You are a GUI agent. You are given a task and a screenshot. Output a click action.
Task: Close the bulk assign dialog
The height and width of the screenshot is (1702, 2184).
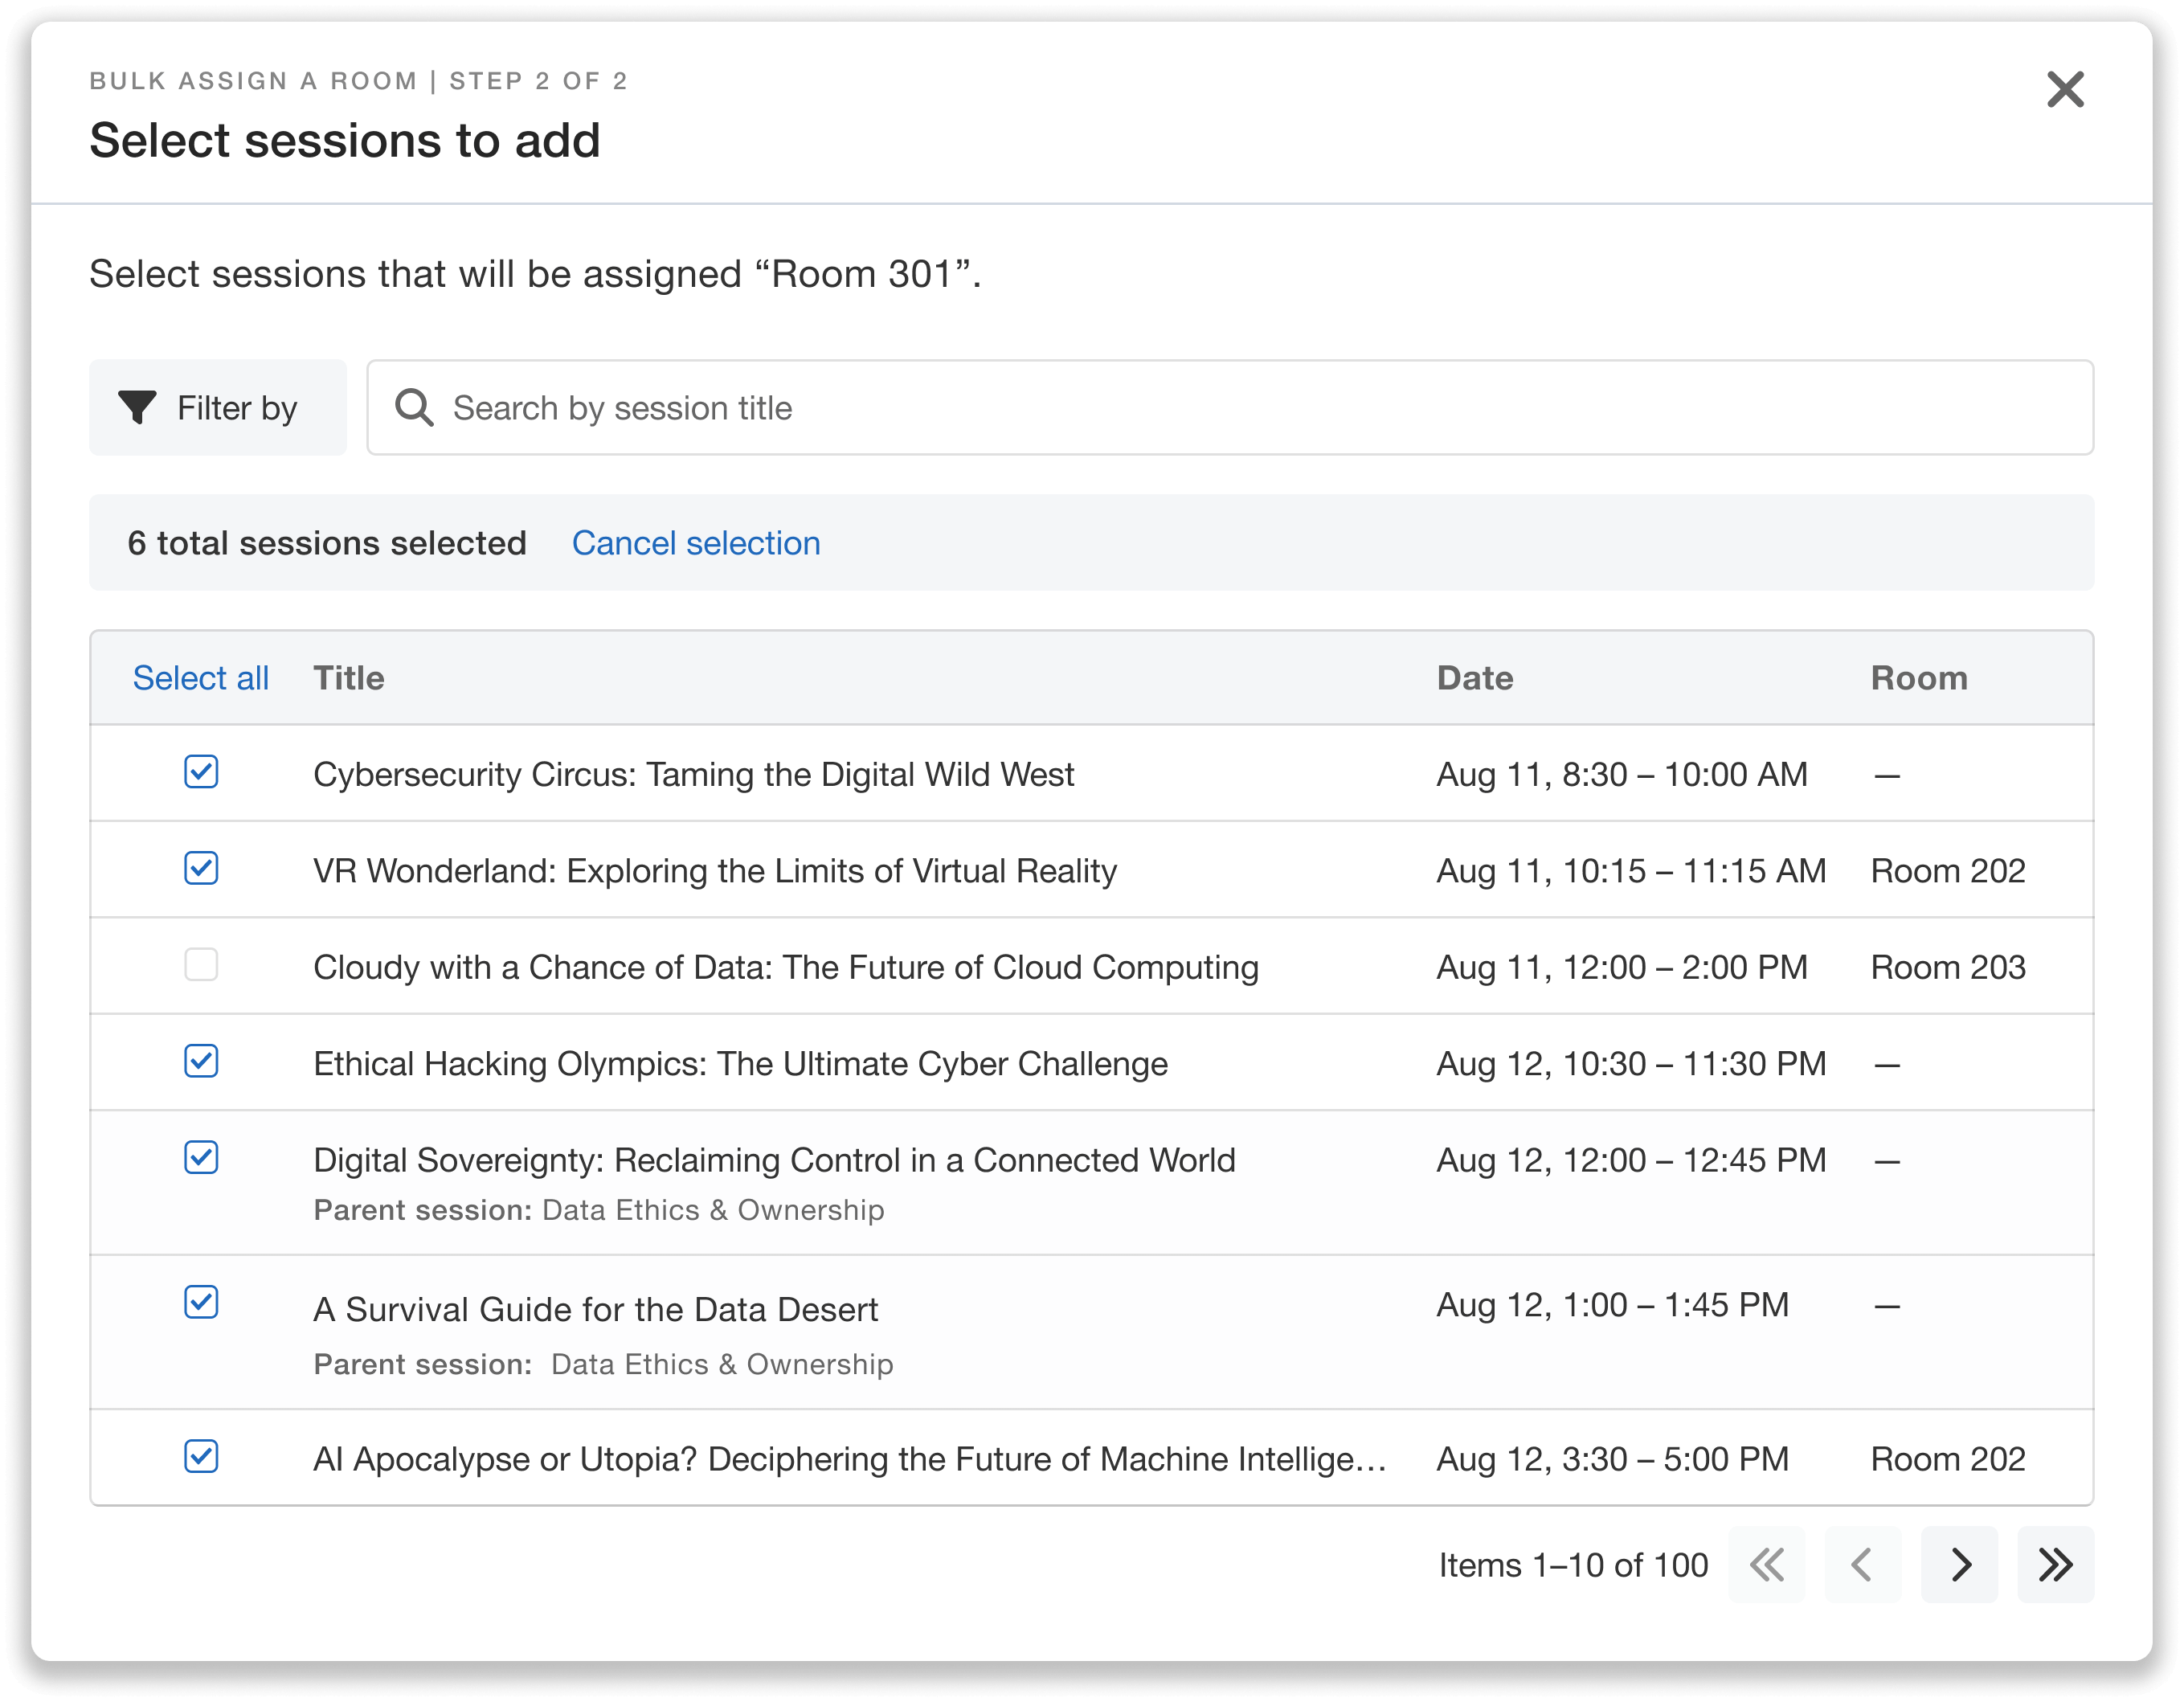click(x=2065, y=90)
